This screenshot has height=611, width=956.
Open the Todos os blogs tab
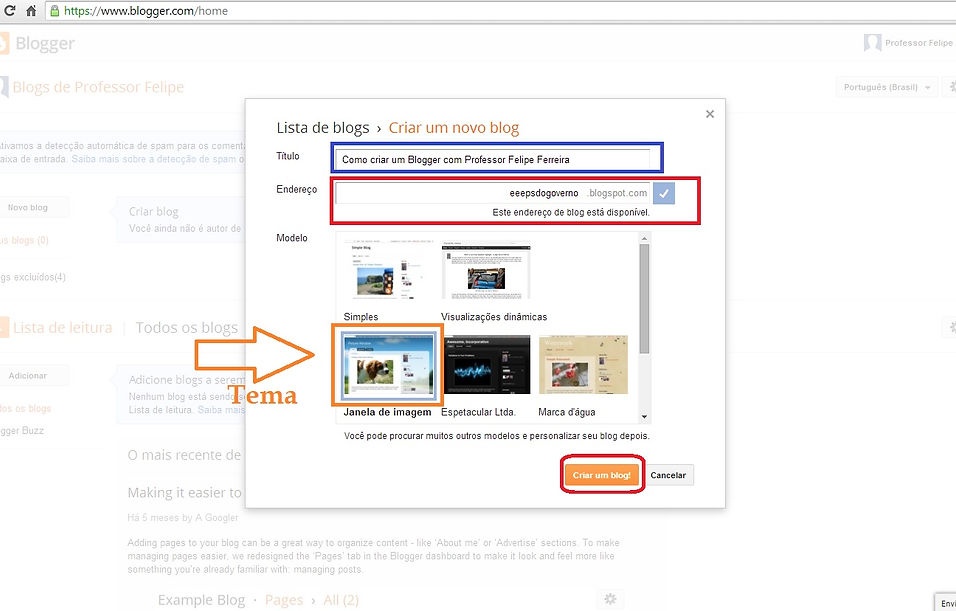click(x=187, y=328)
